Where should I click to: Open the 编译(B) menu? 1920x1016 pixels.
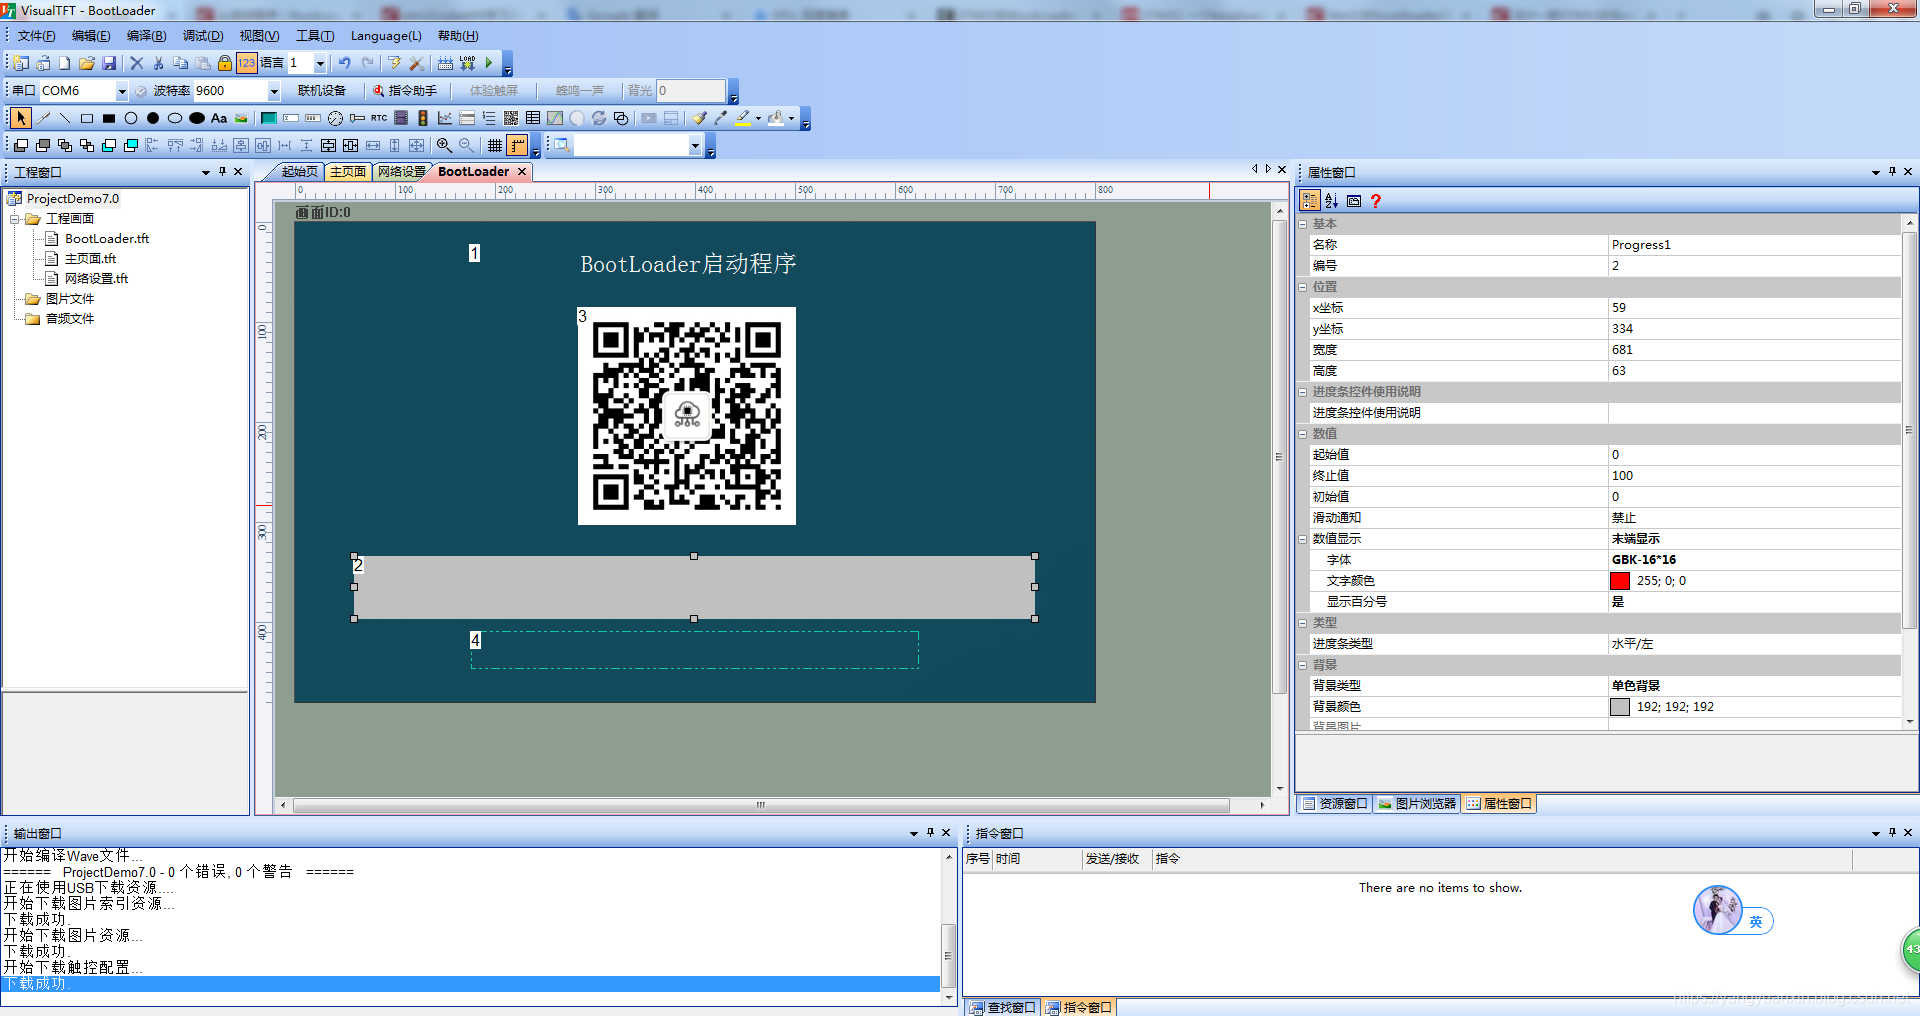click(x=146, y=36)
